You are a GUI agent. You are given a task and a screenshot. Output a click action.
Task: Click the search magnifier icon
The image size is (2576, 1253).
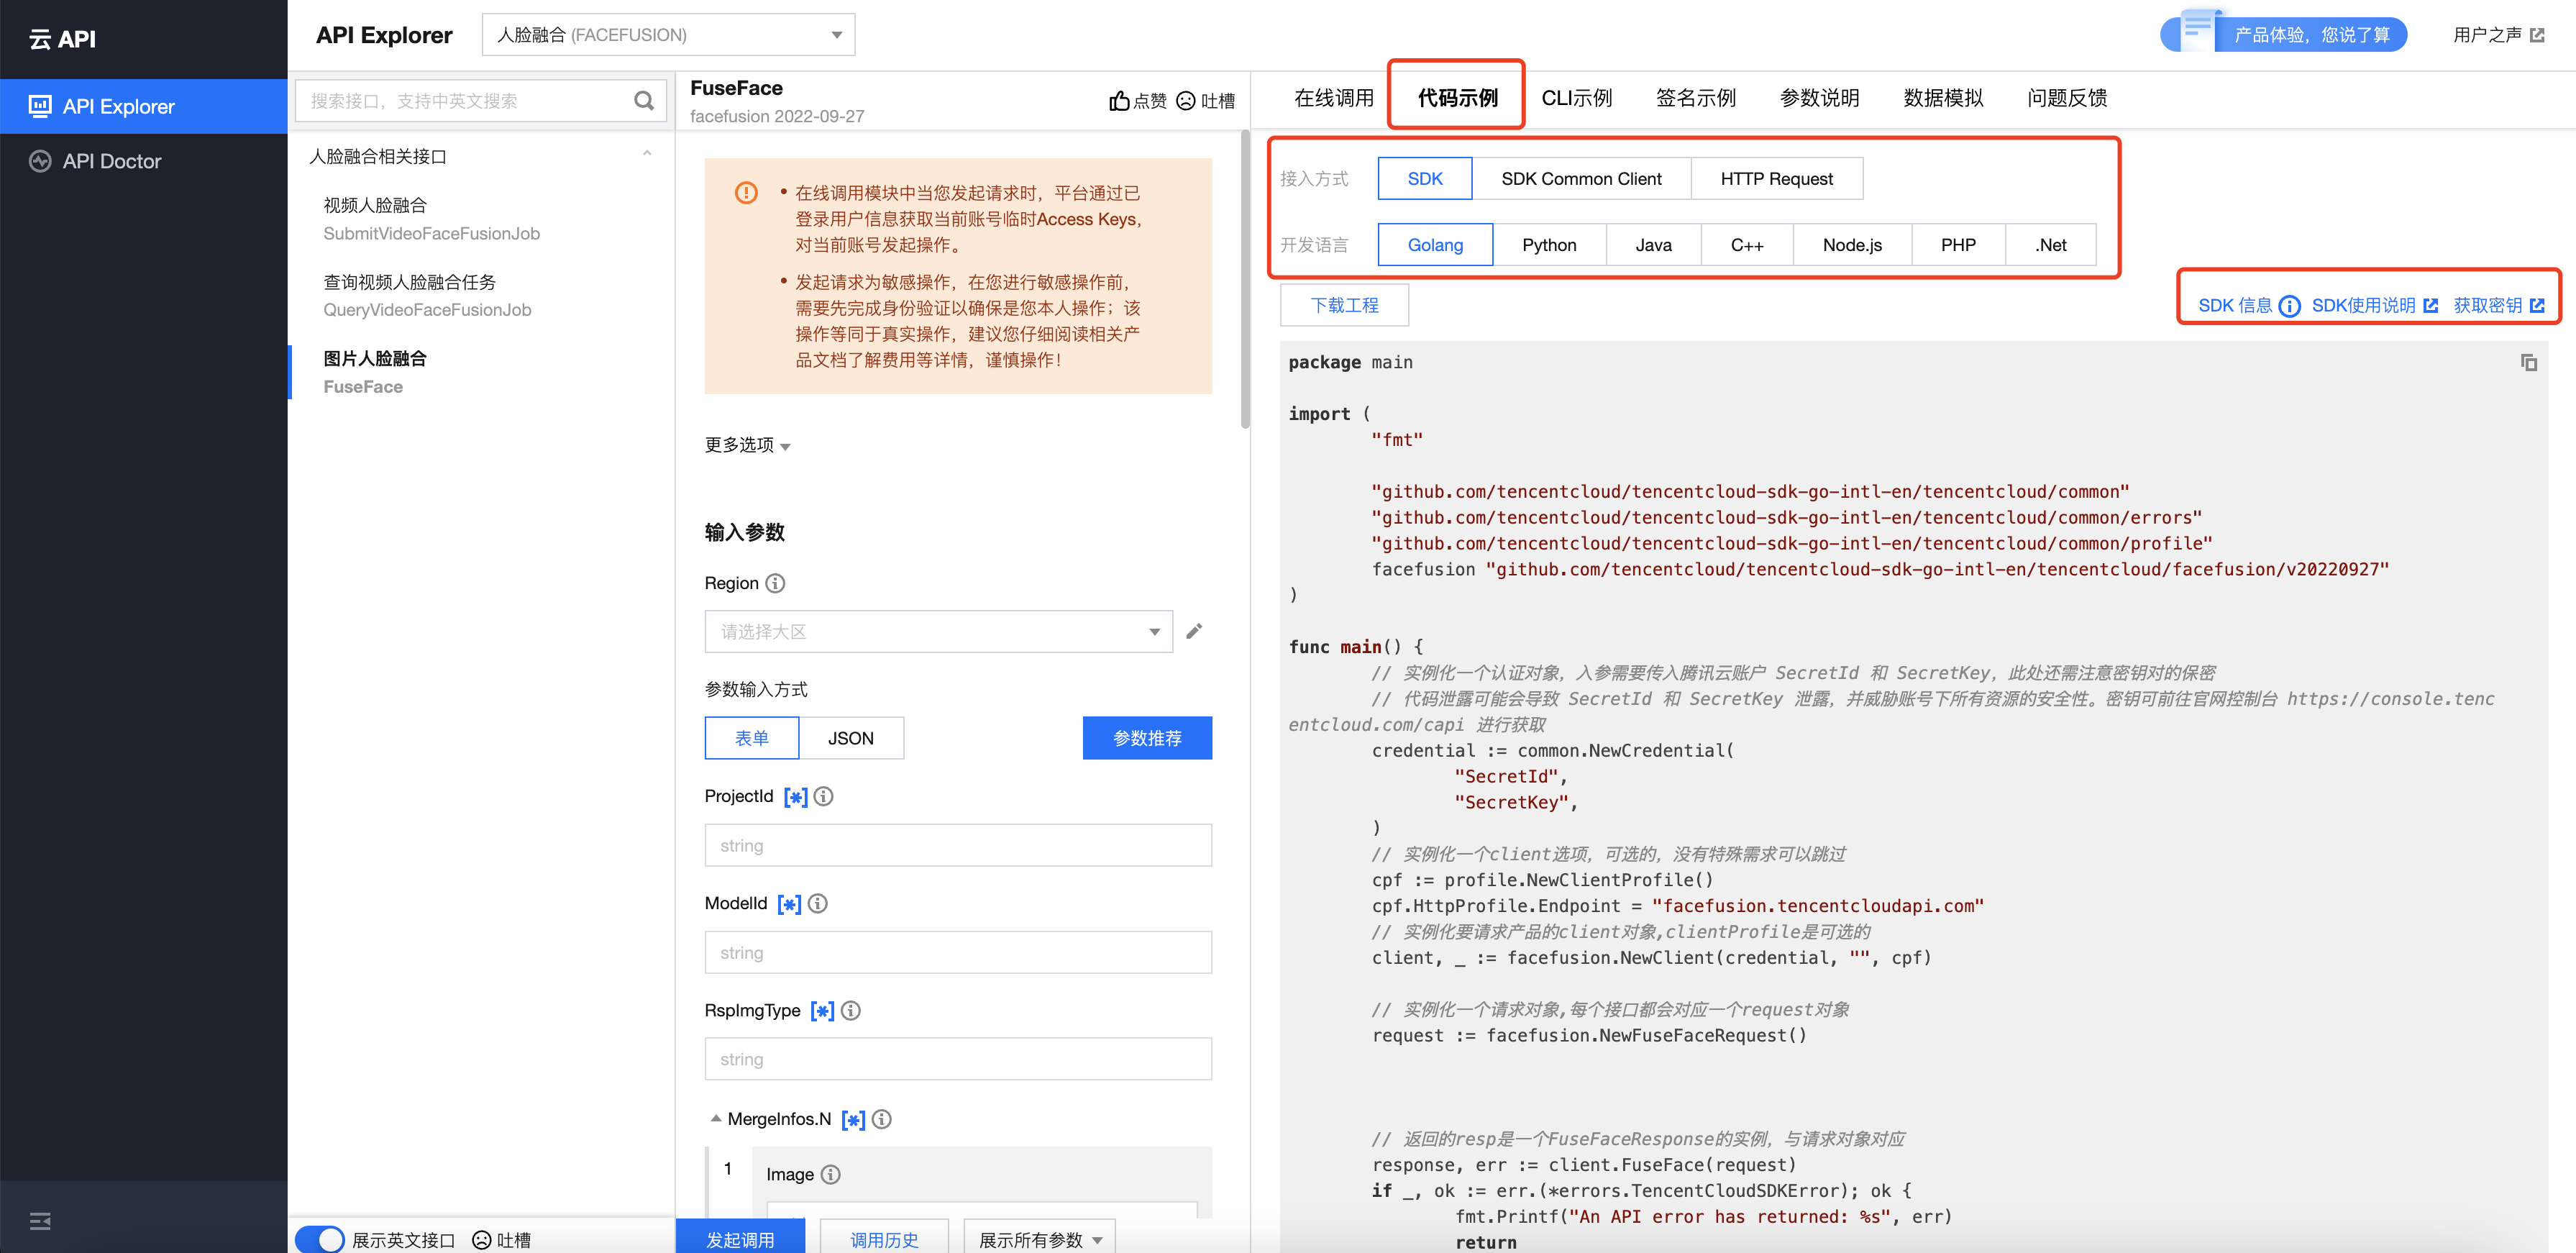point(643,101)
